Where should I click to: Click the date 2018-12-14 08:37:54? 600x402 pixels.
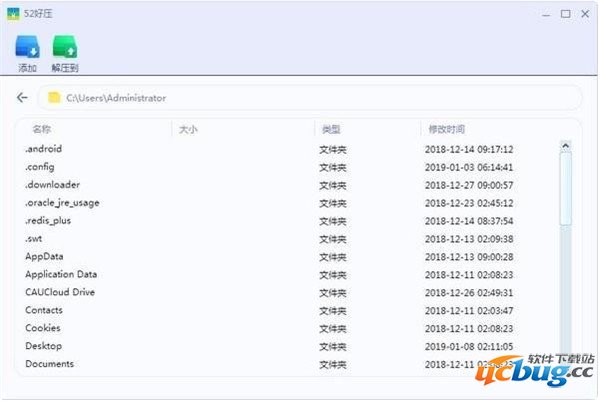(469, 221)
